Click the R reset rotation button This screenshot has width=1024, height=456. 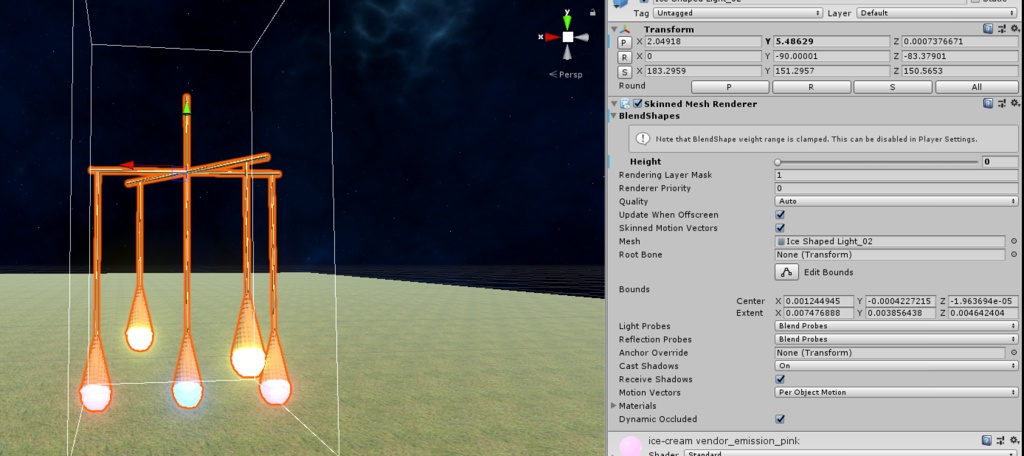[x=625, y=57]
